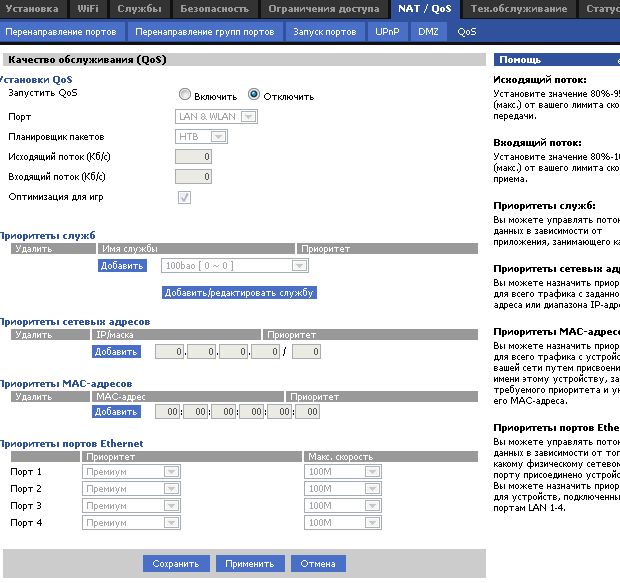Switch to 'Ограничения доступа' main tab
Viewport: 620px width, 583px height.
[x=324, y=9]
